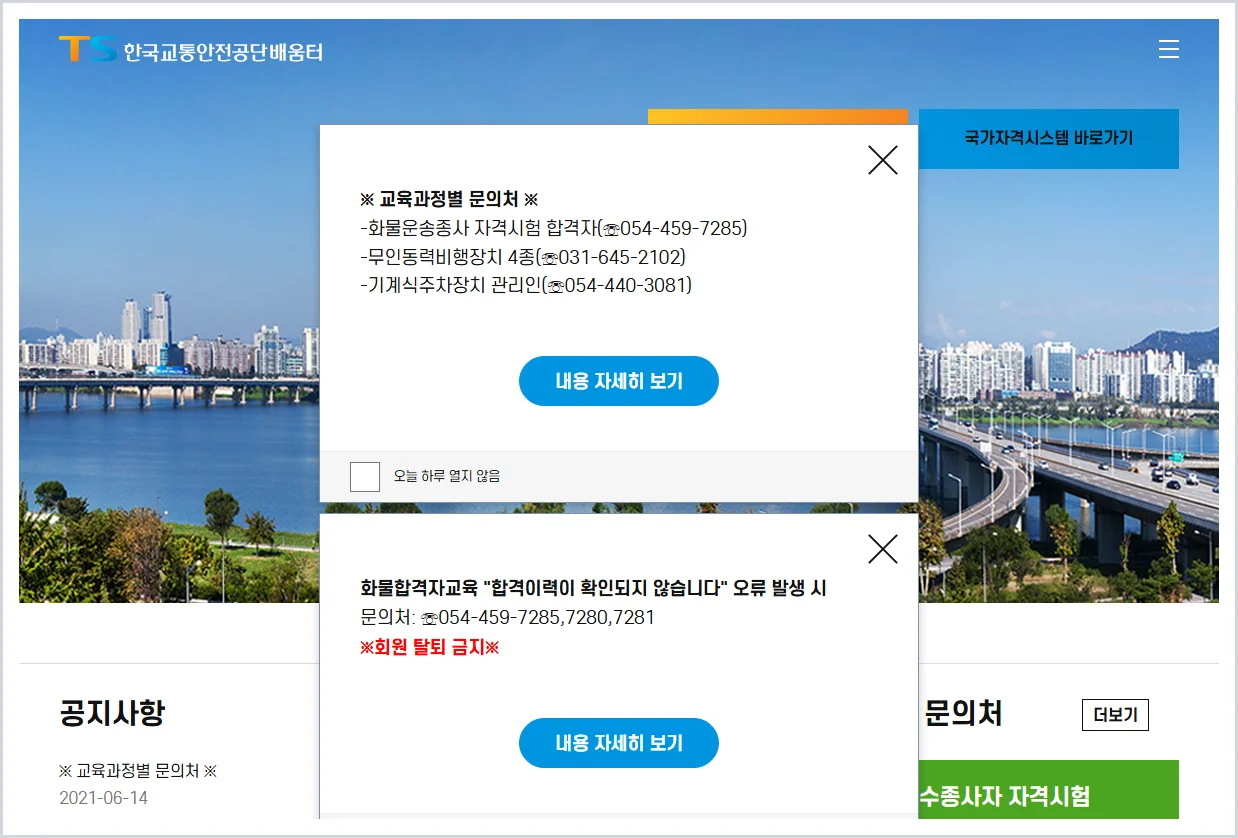
Task: Click the 문의처 section heading
Action: point(963,714)
